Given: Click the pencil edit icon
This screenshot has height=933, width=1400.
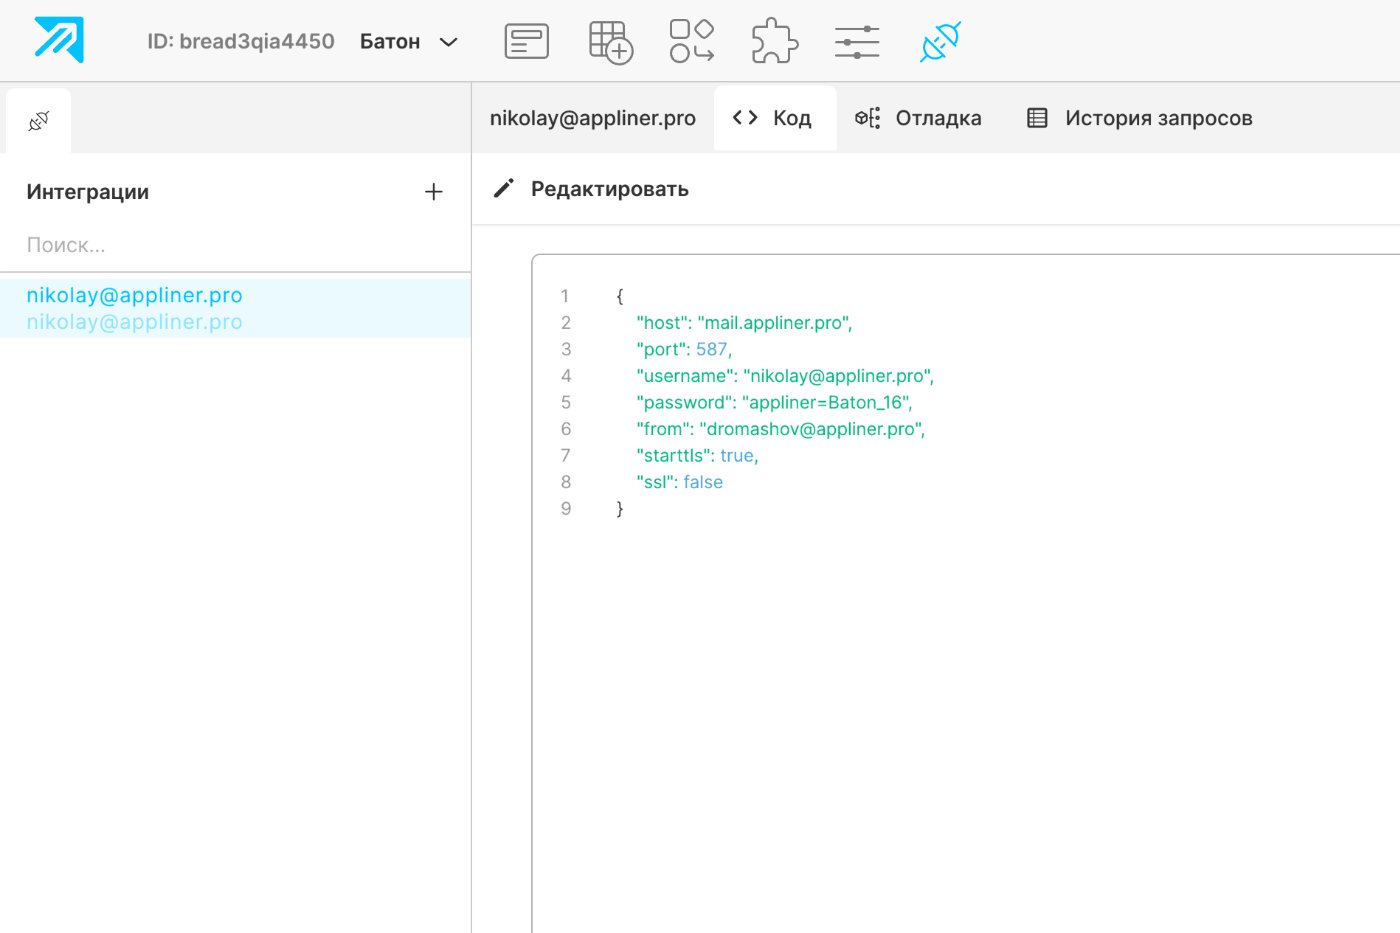Looking at the screenshot, I should [504, 188].
